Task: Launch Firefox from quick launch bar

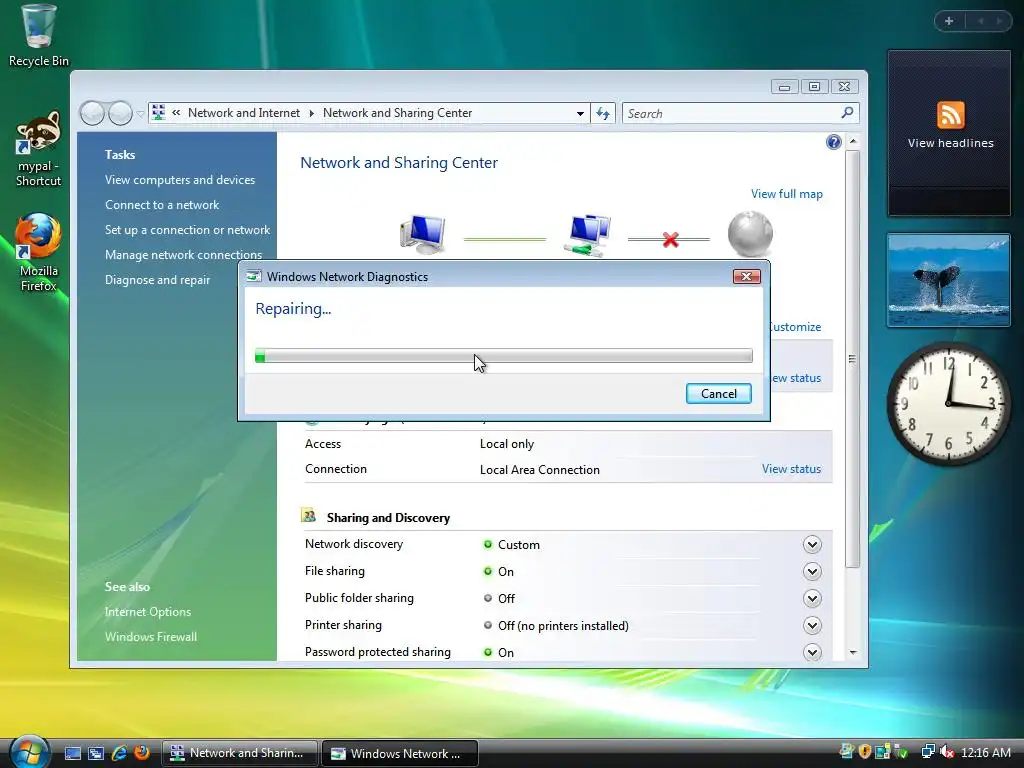Action: 142,753
